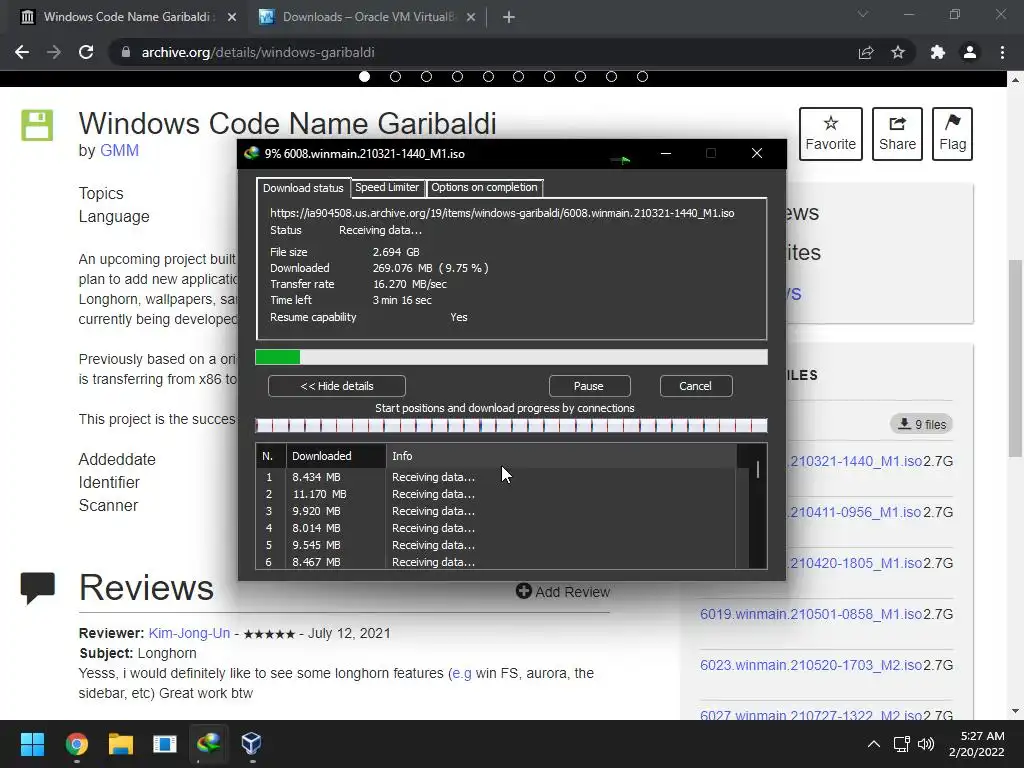The height and width of the screenshot is (768, 1024).
Task: Click the connections progress segment bar
Action: (511, 426)
